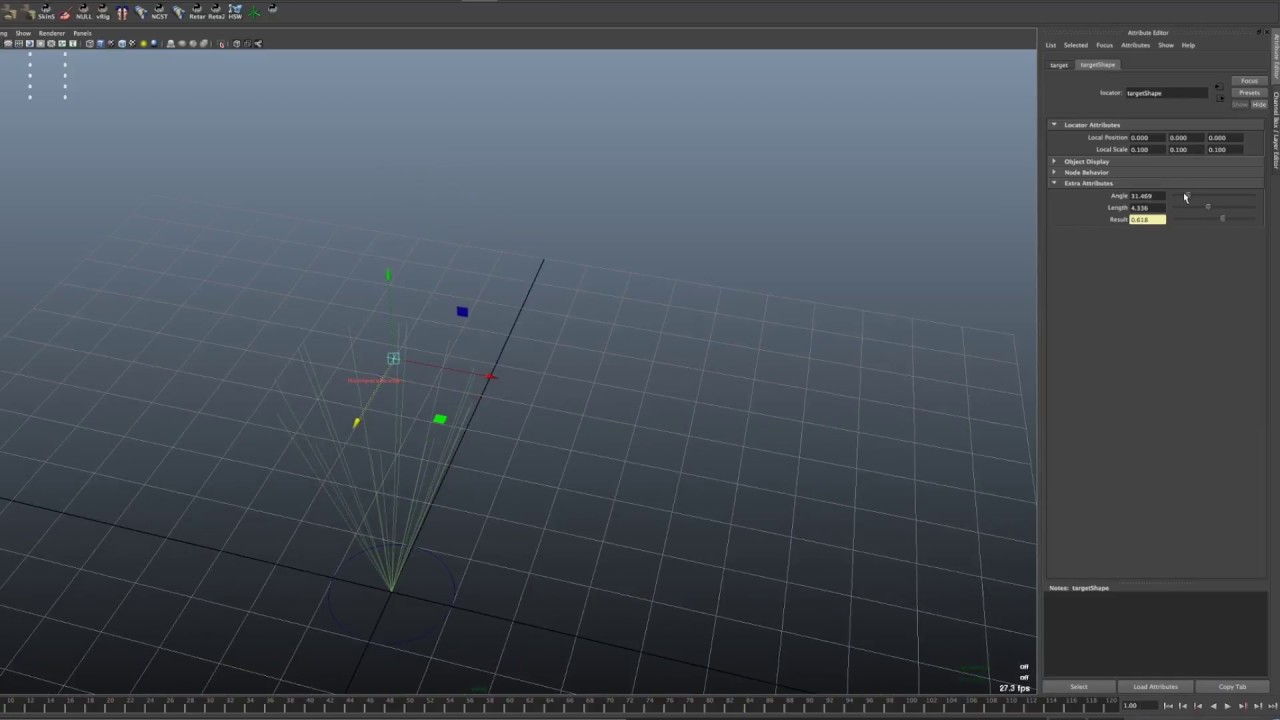The width and height of the screenshot is (1280, 720).
Task: Jump to start of playback range
Action: [1168, 706]
